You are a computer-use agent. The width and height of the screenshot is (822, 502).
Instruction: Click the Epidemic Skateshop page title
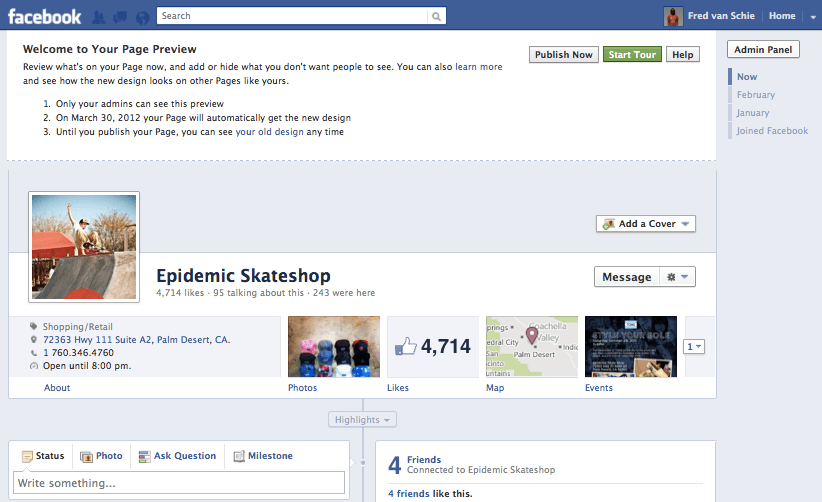243,276
